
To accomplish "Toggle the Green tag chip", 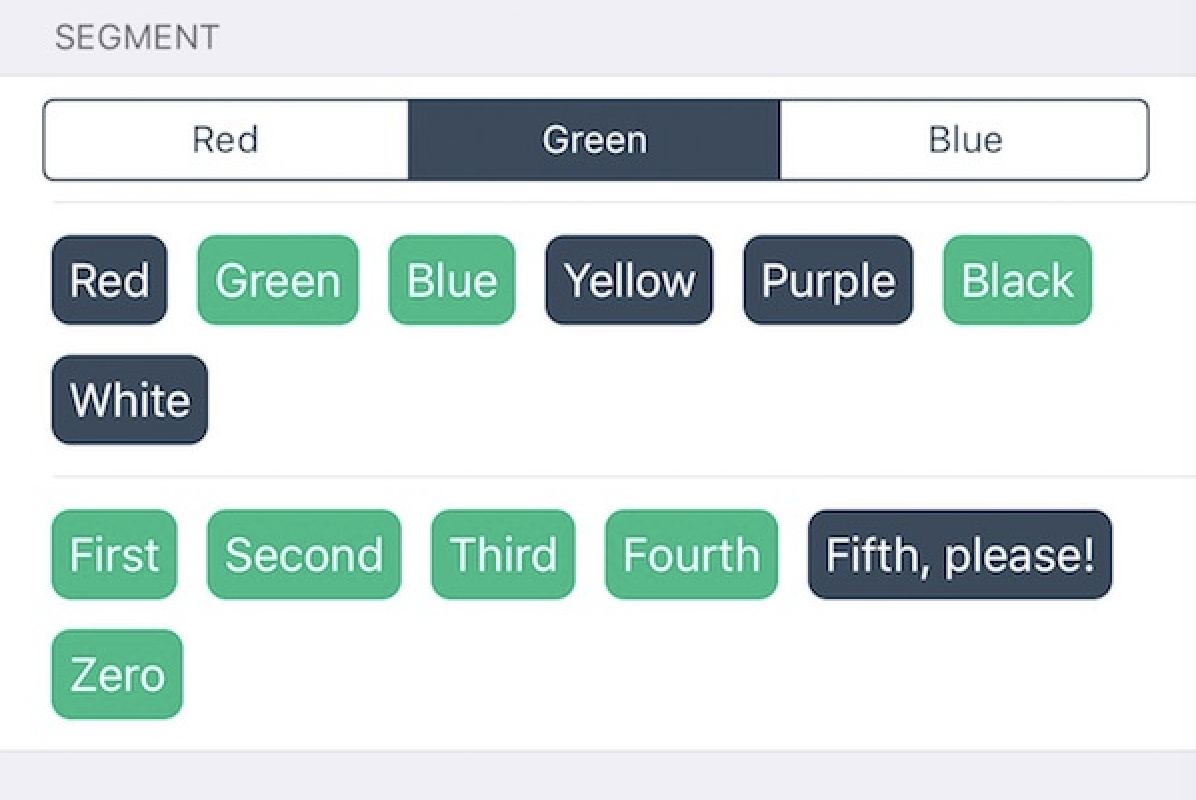I will pyautogui.click(x=278, y=280).
